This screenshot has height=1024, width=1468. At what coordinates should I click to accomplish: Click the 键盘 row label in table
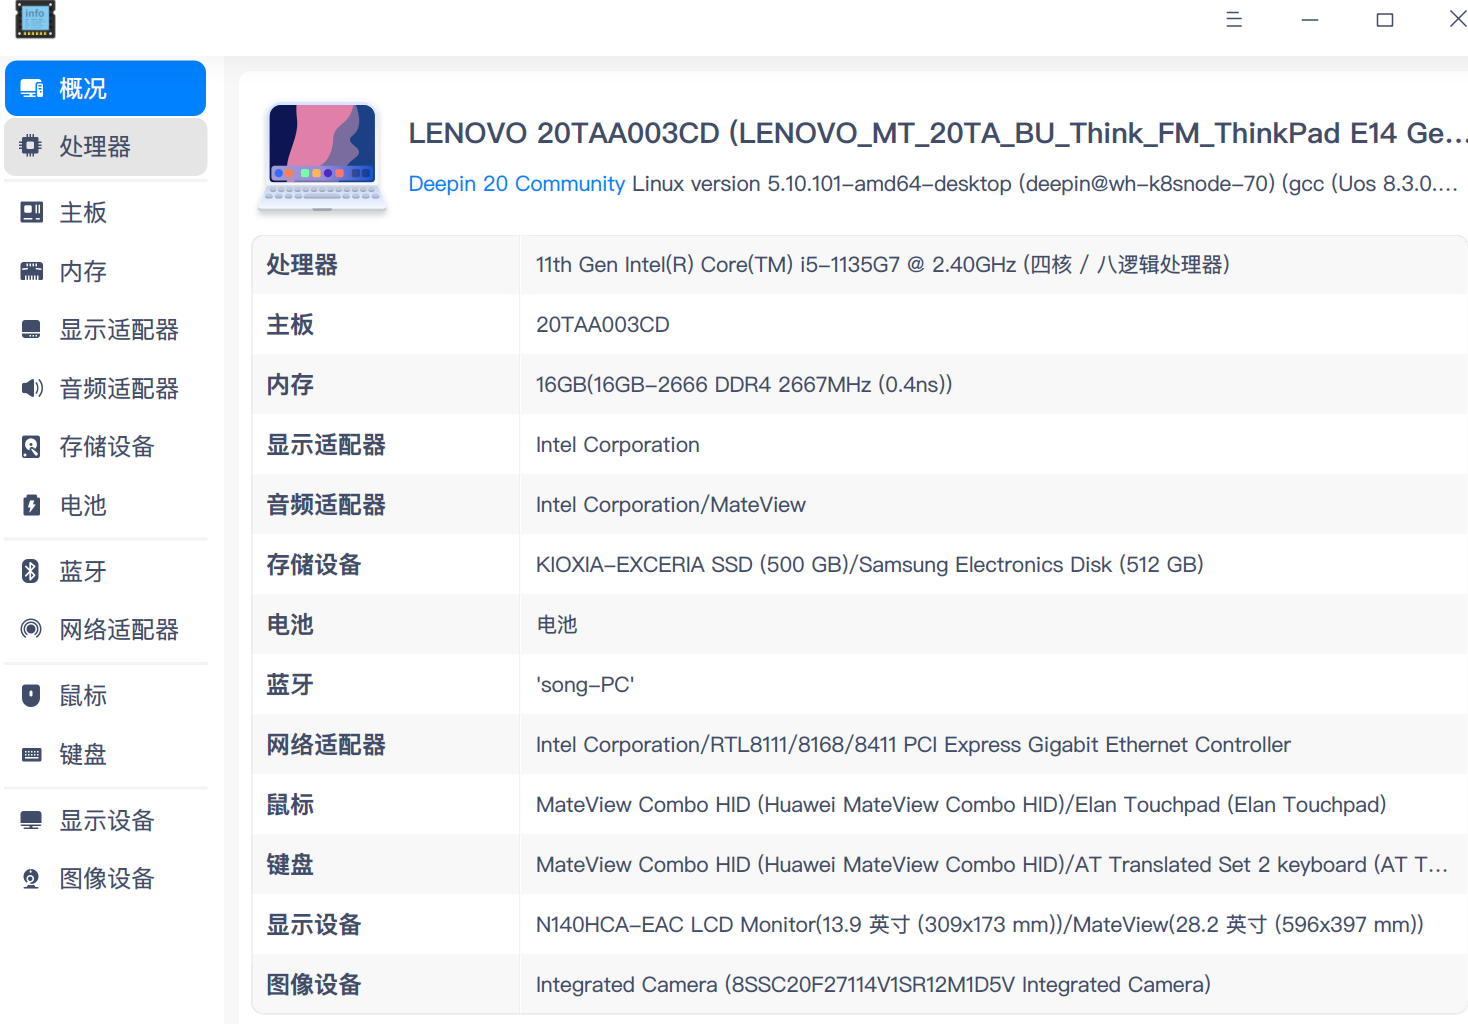coord(290,865)
